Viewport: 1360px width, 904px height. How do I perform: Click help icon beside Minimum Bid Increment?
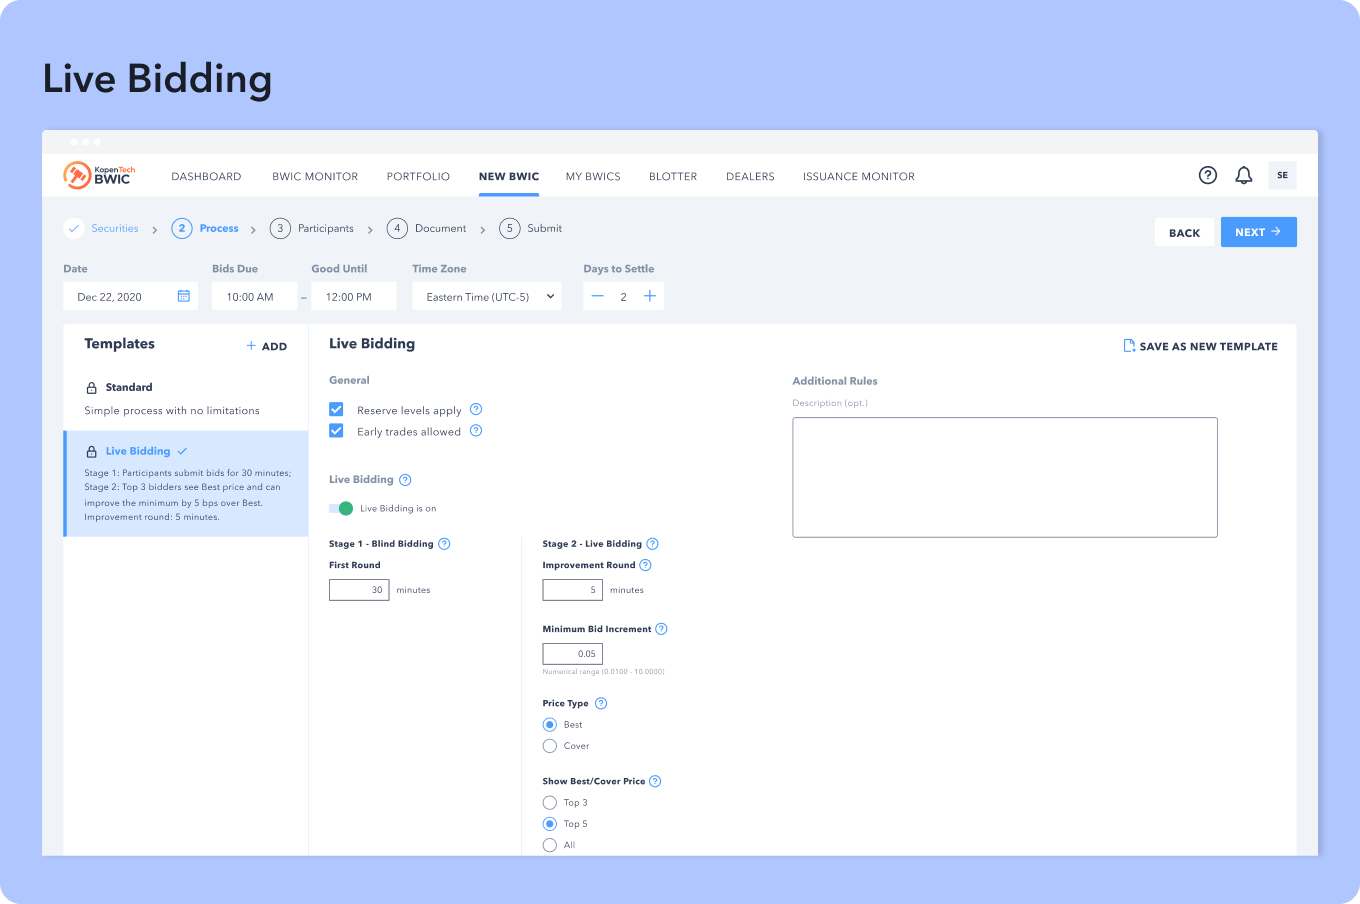coord(661,629)
